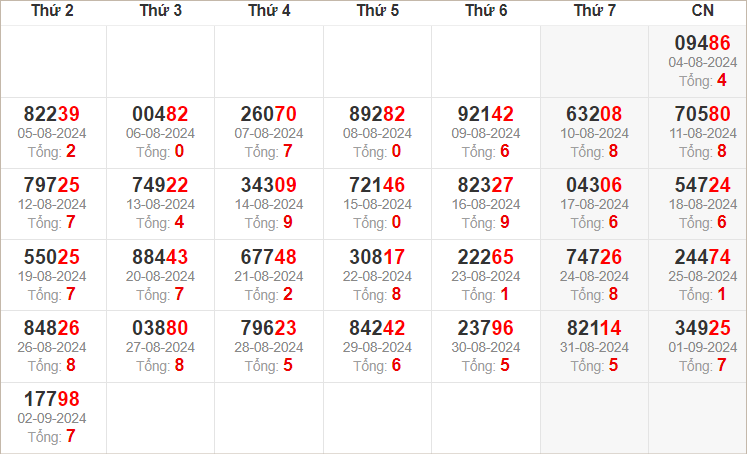The height and width of the screenshot is (454, 747).
Task: Click the Thứ 2 column header
Action: click(x=52, y=11)
